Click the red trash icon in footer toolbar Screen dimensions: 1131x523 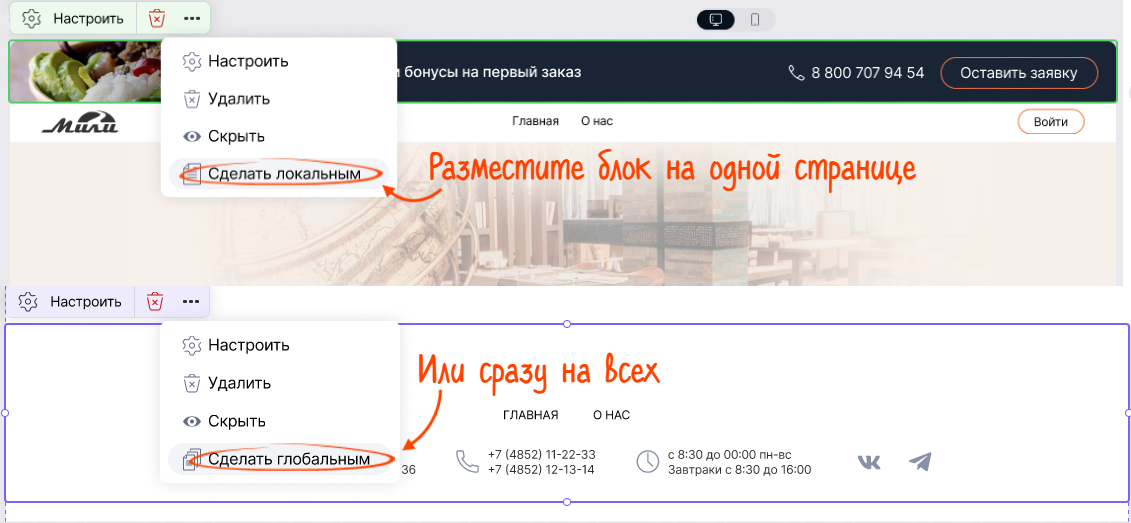155,301
